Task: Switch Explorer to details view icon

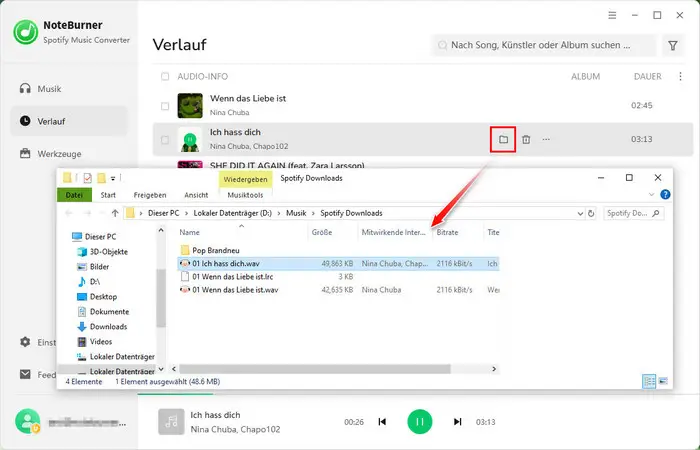Action: pos(649,381)
